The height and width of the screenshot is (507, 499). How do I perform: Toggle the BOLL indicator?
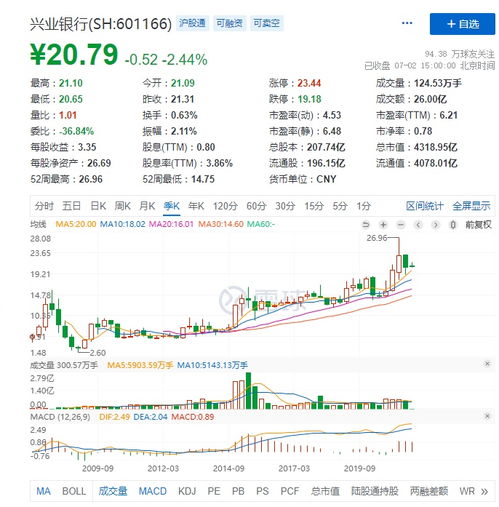[74, 491]
